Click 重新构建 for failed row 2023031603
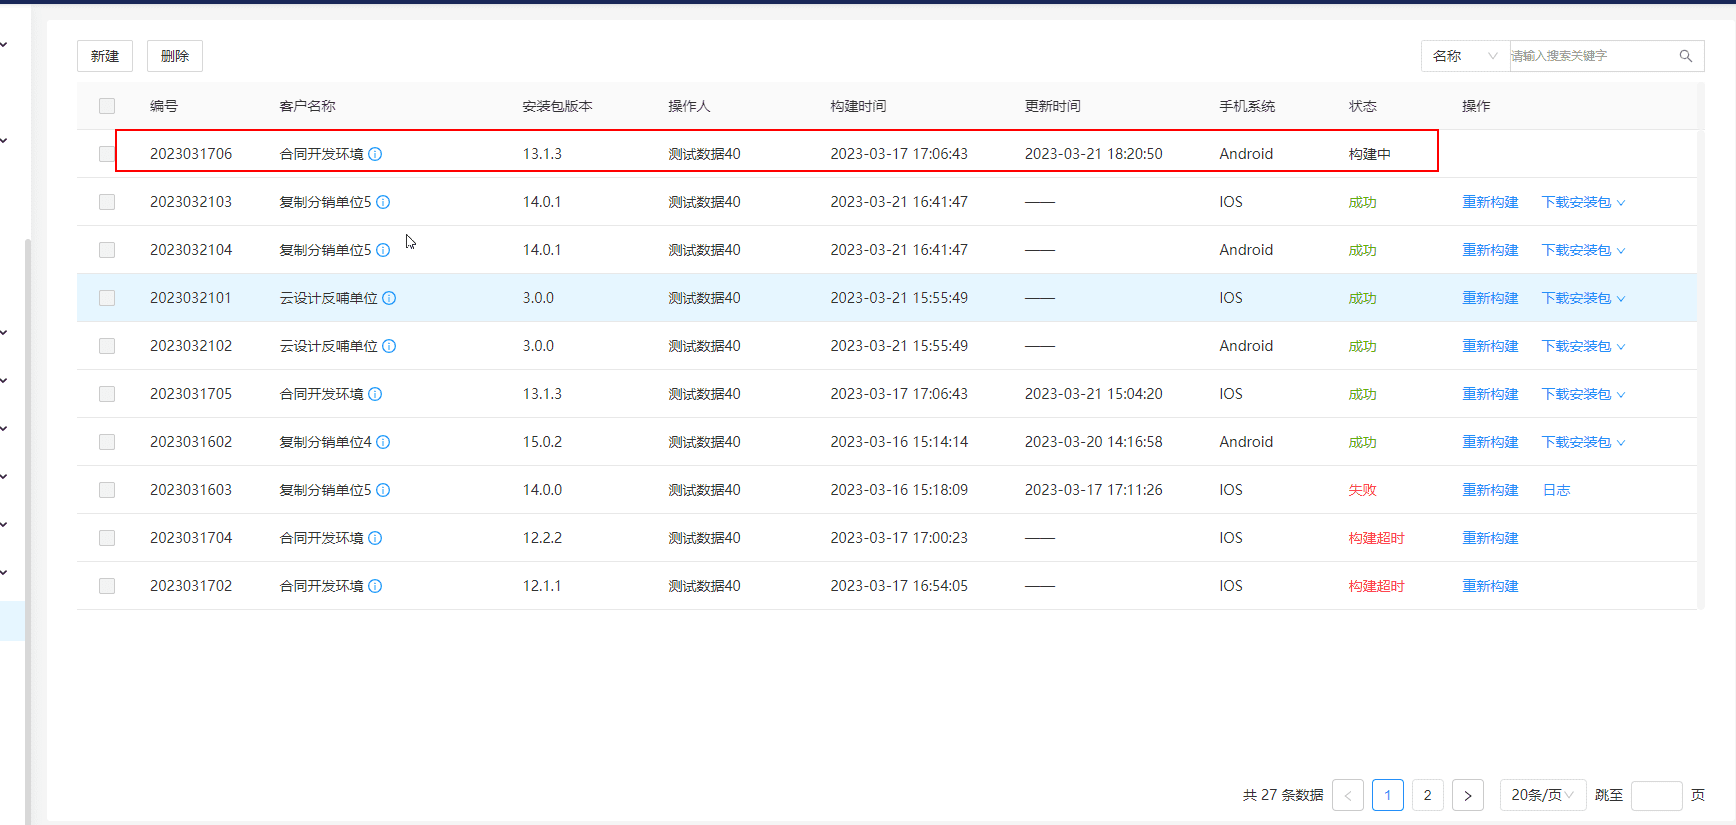The image size is (1736, 825). pyautogui.click(x=1490, y=490)
